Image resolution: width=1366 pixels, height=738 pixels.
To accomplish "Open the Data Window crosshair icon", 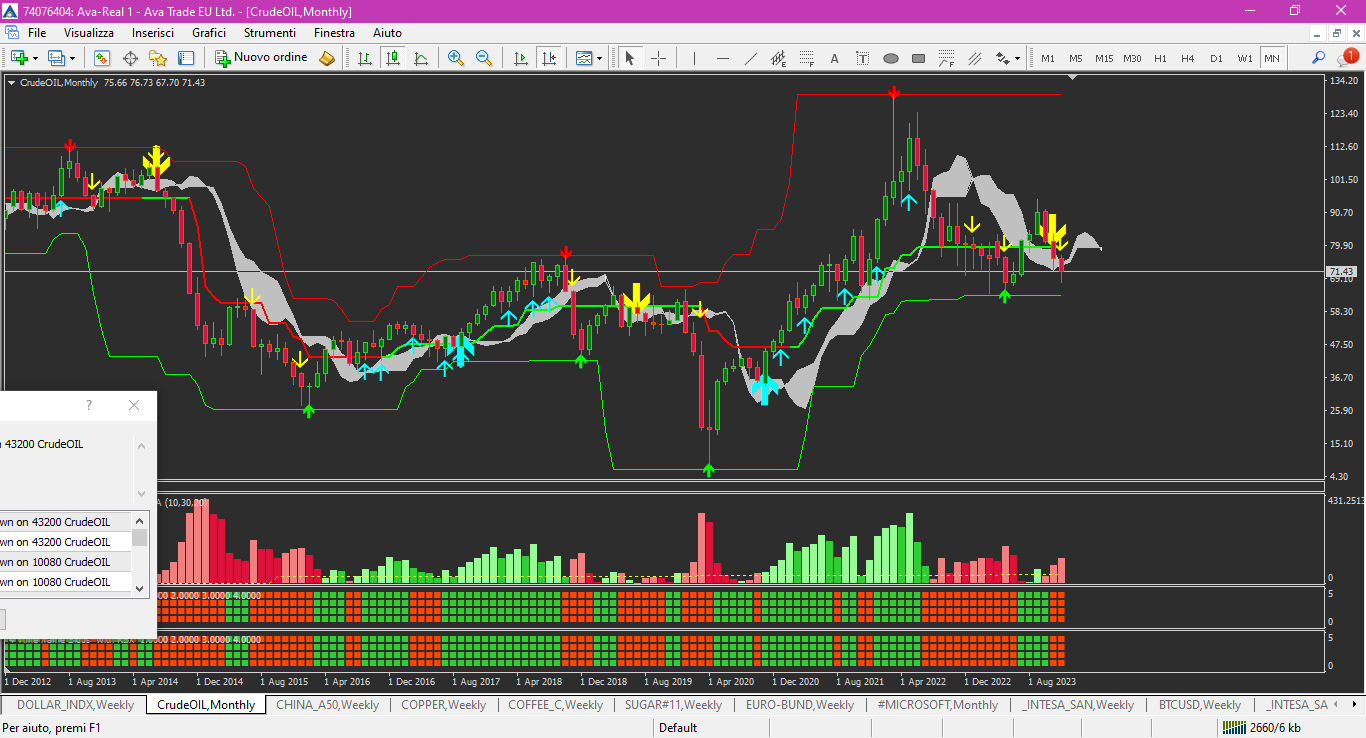I will 130,58.
